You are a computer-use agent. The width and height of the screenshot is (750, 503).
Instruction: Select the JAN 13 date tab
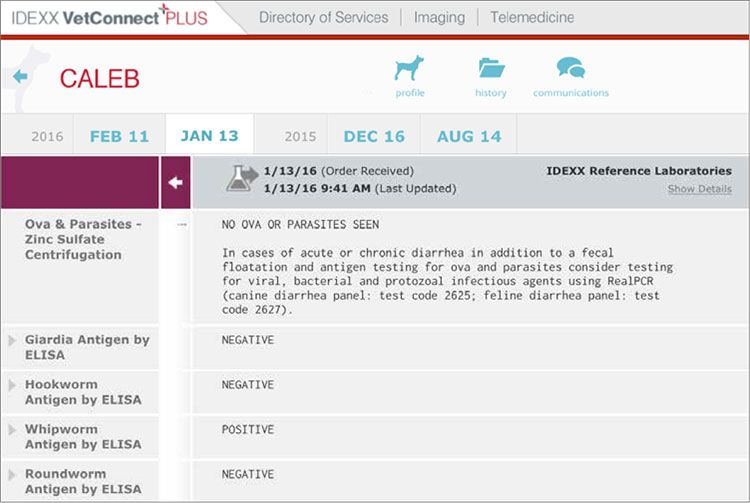[x=210, y=136]
